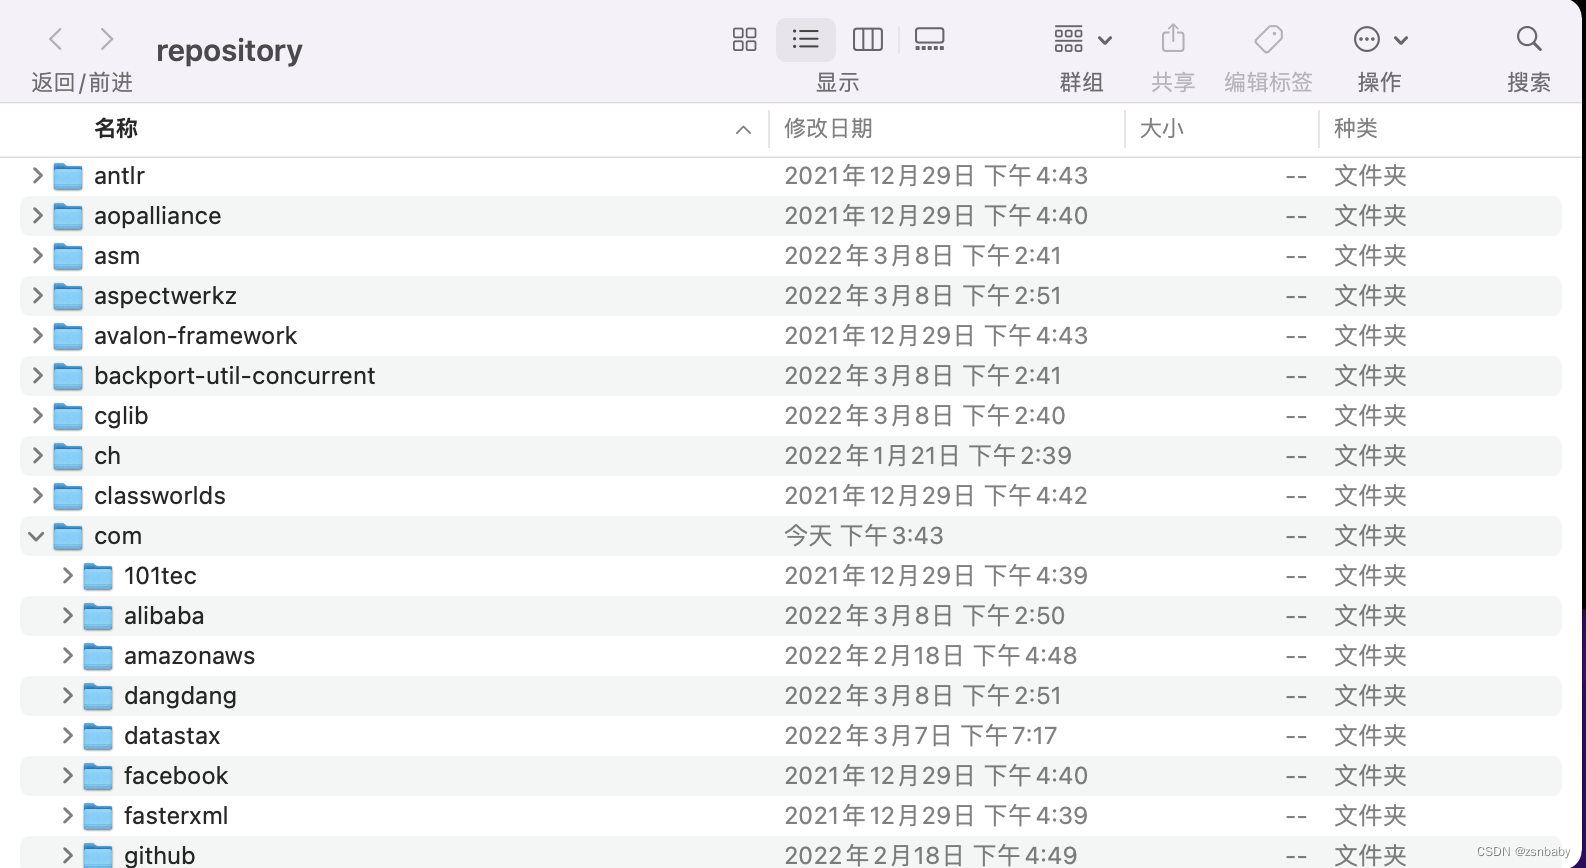Click the share toolbar icon
Viewport: 1586px width, 868px height.
(1173, 39)
